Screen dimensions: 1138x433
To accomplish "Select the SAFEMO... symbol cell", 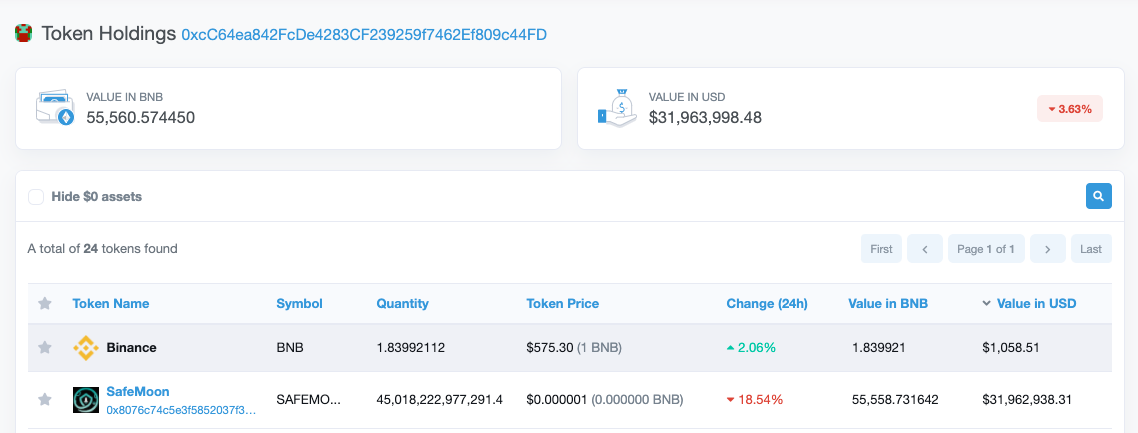I will point(308,400).
